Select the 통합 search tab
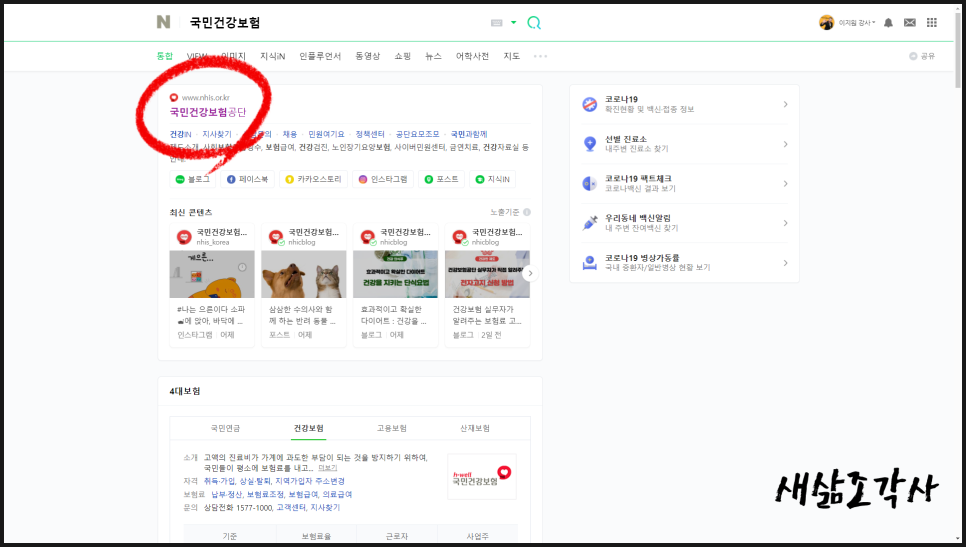Viewport: 966px width, 547px height. coord(164,56)
